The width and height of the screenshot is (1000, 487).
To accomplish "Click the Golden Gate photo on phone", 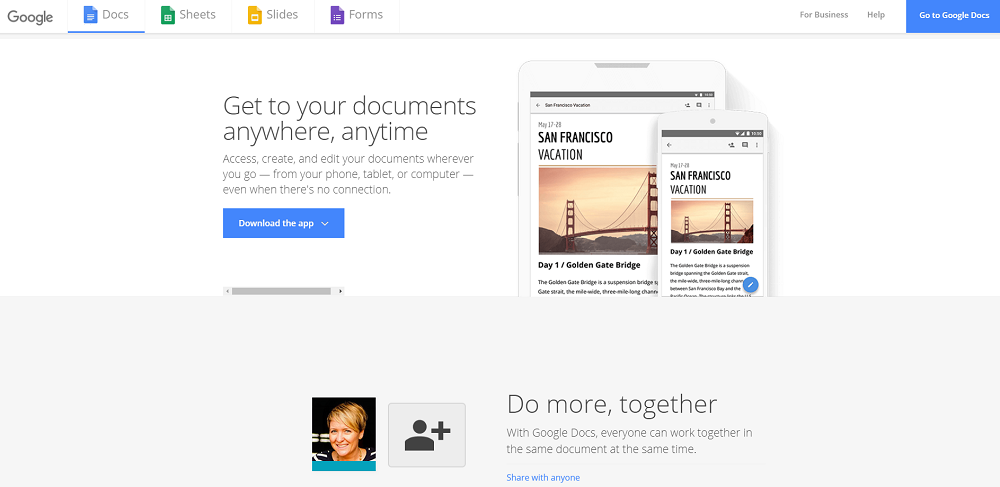I will point(712,221).
